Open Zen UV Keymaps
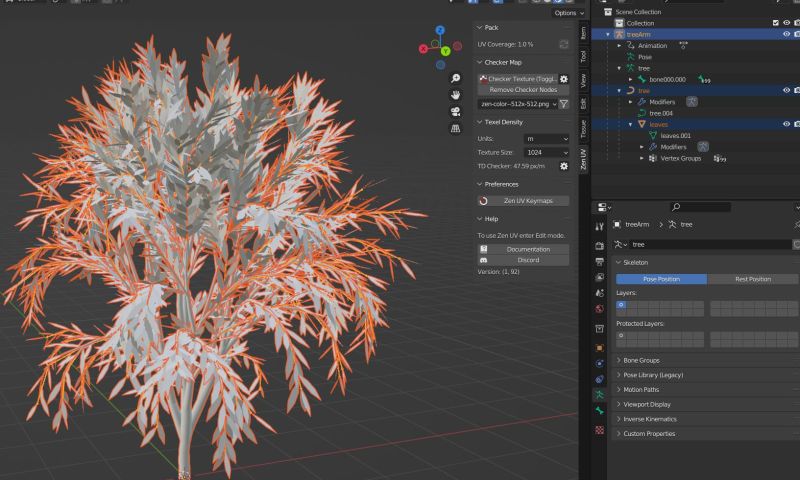 pos(523,201)
